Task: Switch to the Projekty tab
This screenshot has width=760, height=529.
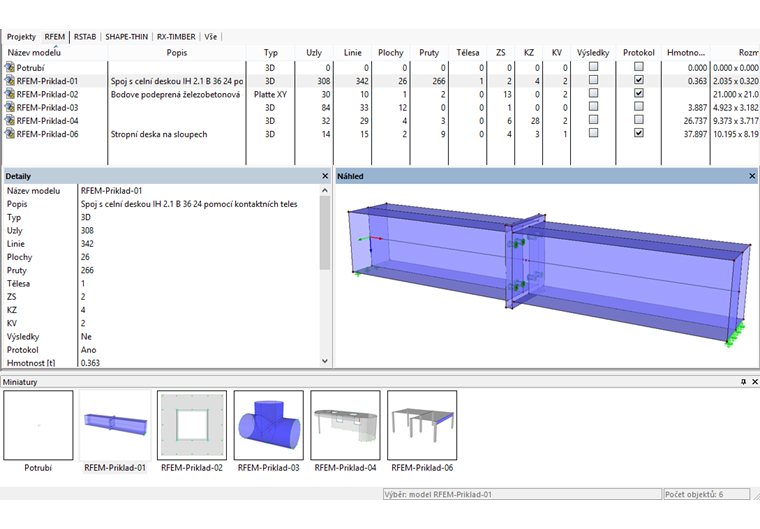Action: click(21, 36)
